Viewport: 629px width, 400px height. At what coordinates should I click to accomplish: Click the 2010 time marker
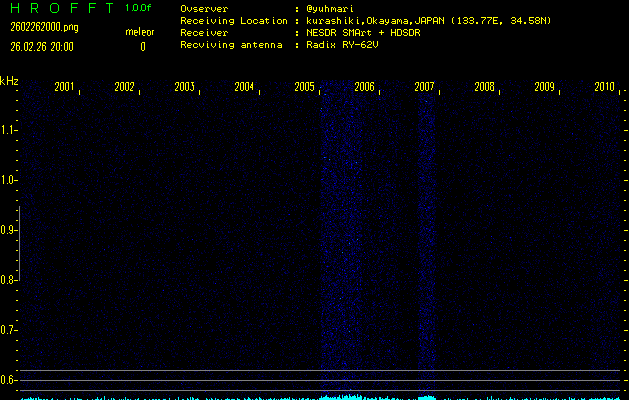604,87
